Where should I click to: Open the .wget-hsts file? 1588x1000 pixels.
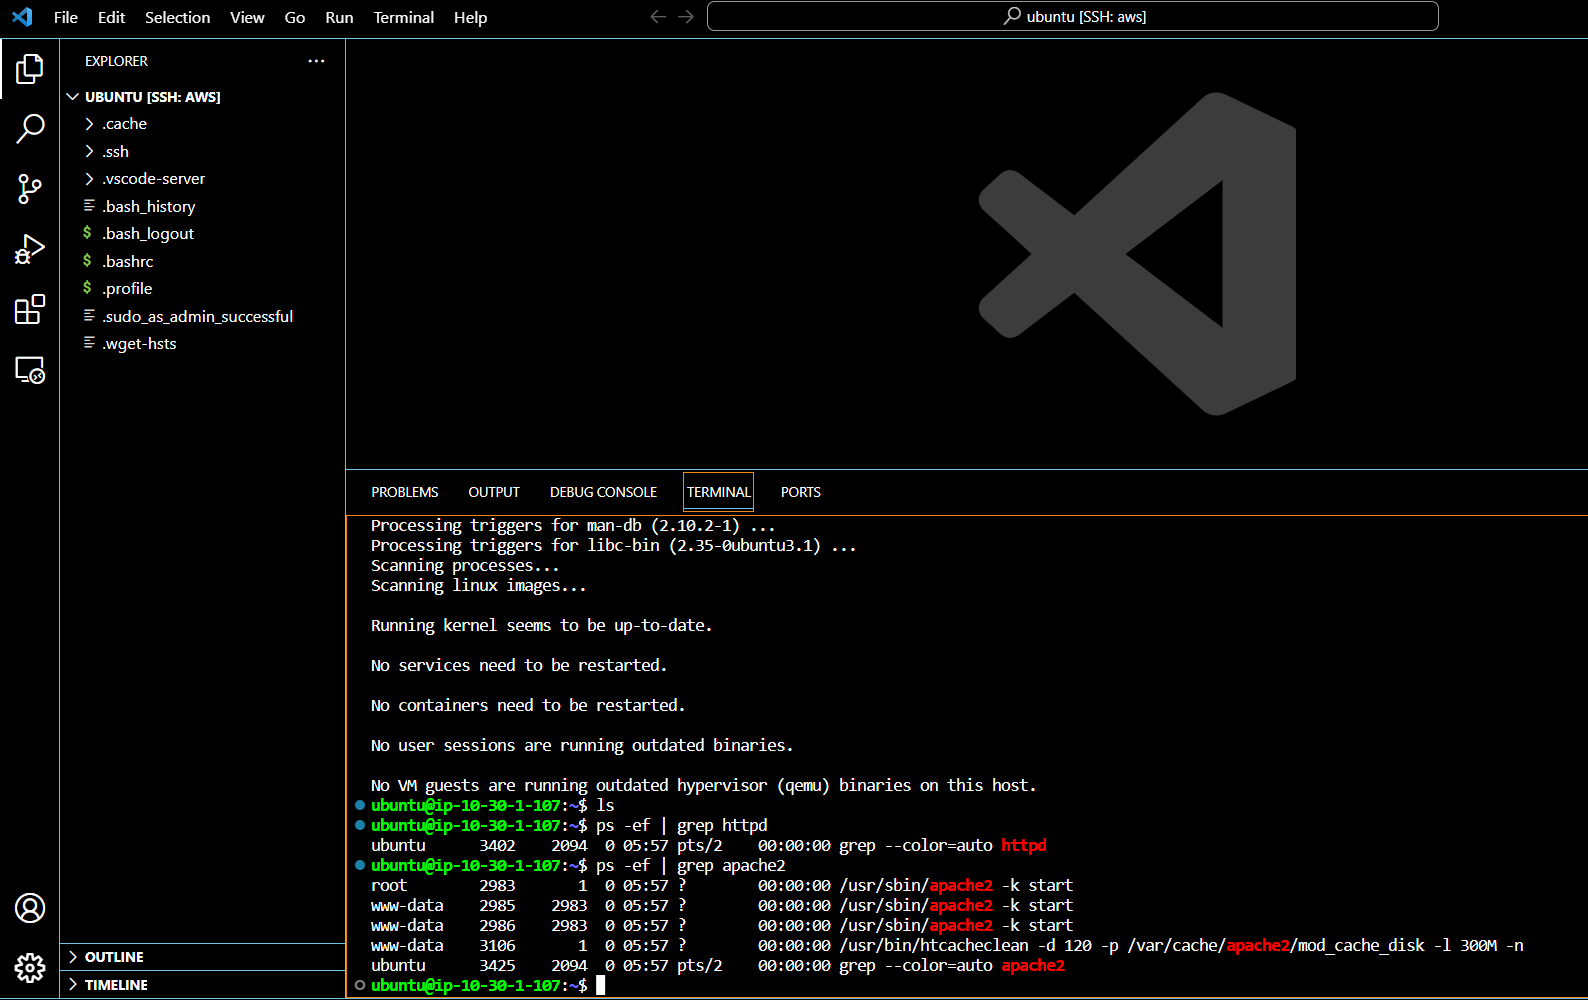pos(139,343)
